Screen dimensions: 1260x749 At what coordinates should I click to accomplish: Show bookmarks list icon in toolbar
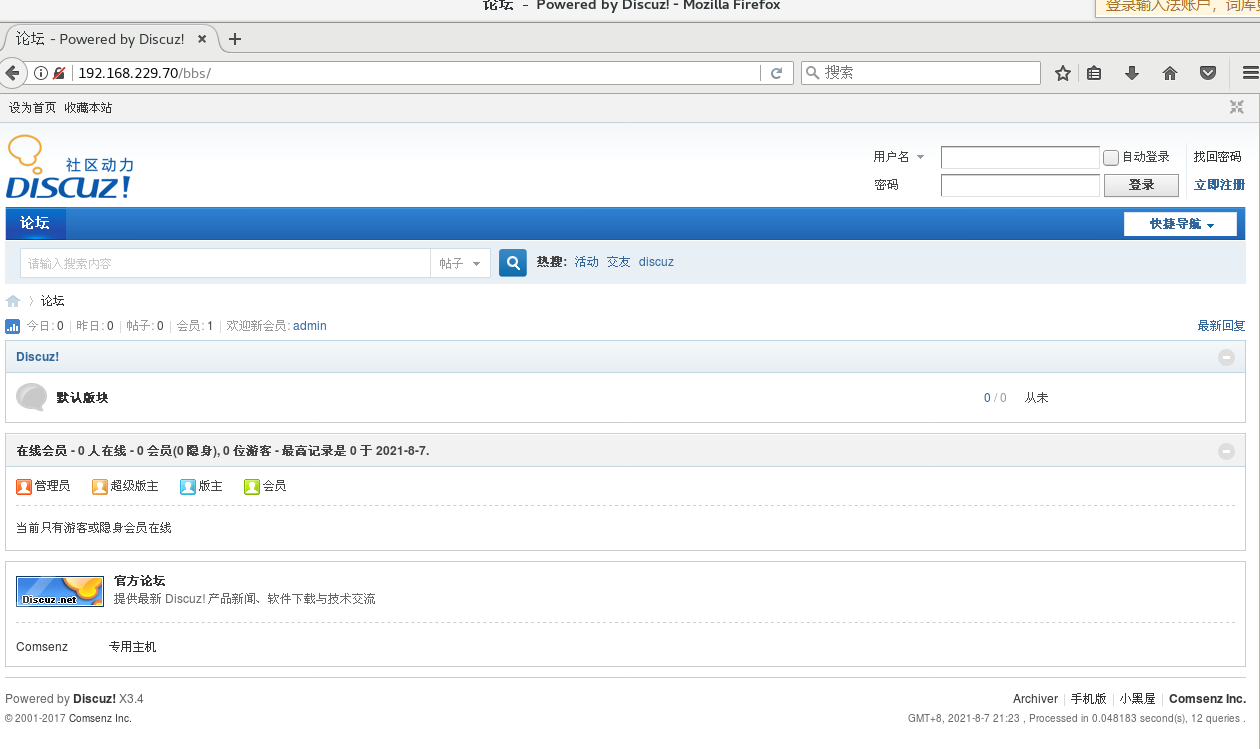(x=1094, y=73)
